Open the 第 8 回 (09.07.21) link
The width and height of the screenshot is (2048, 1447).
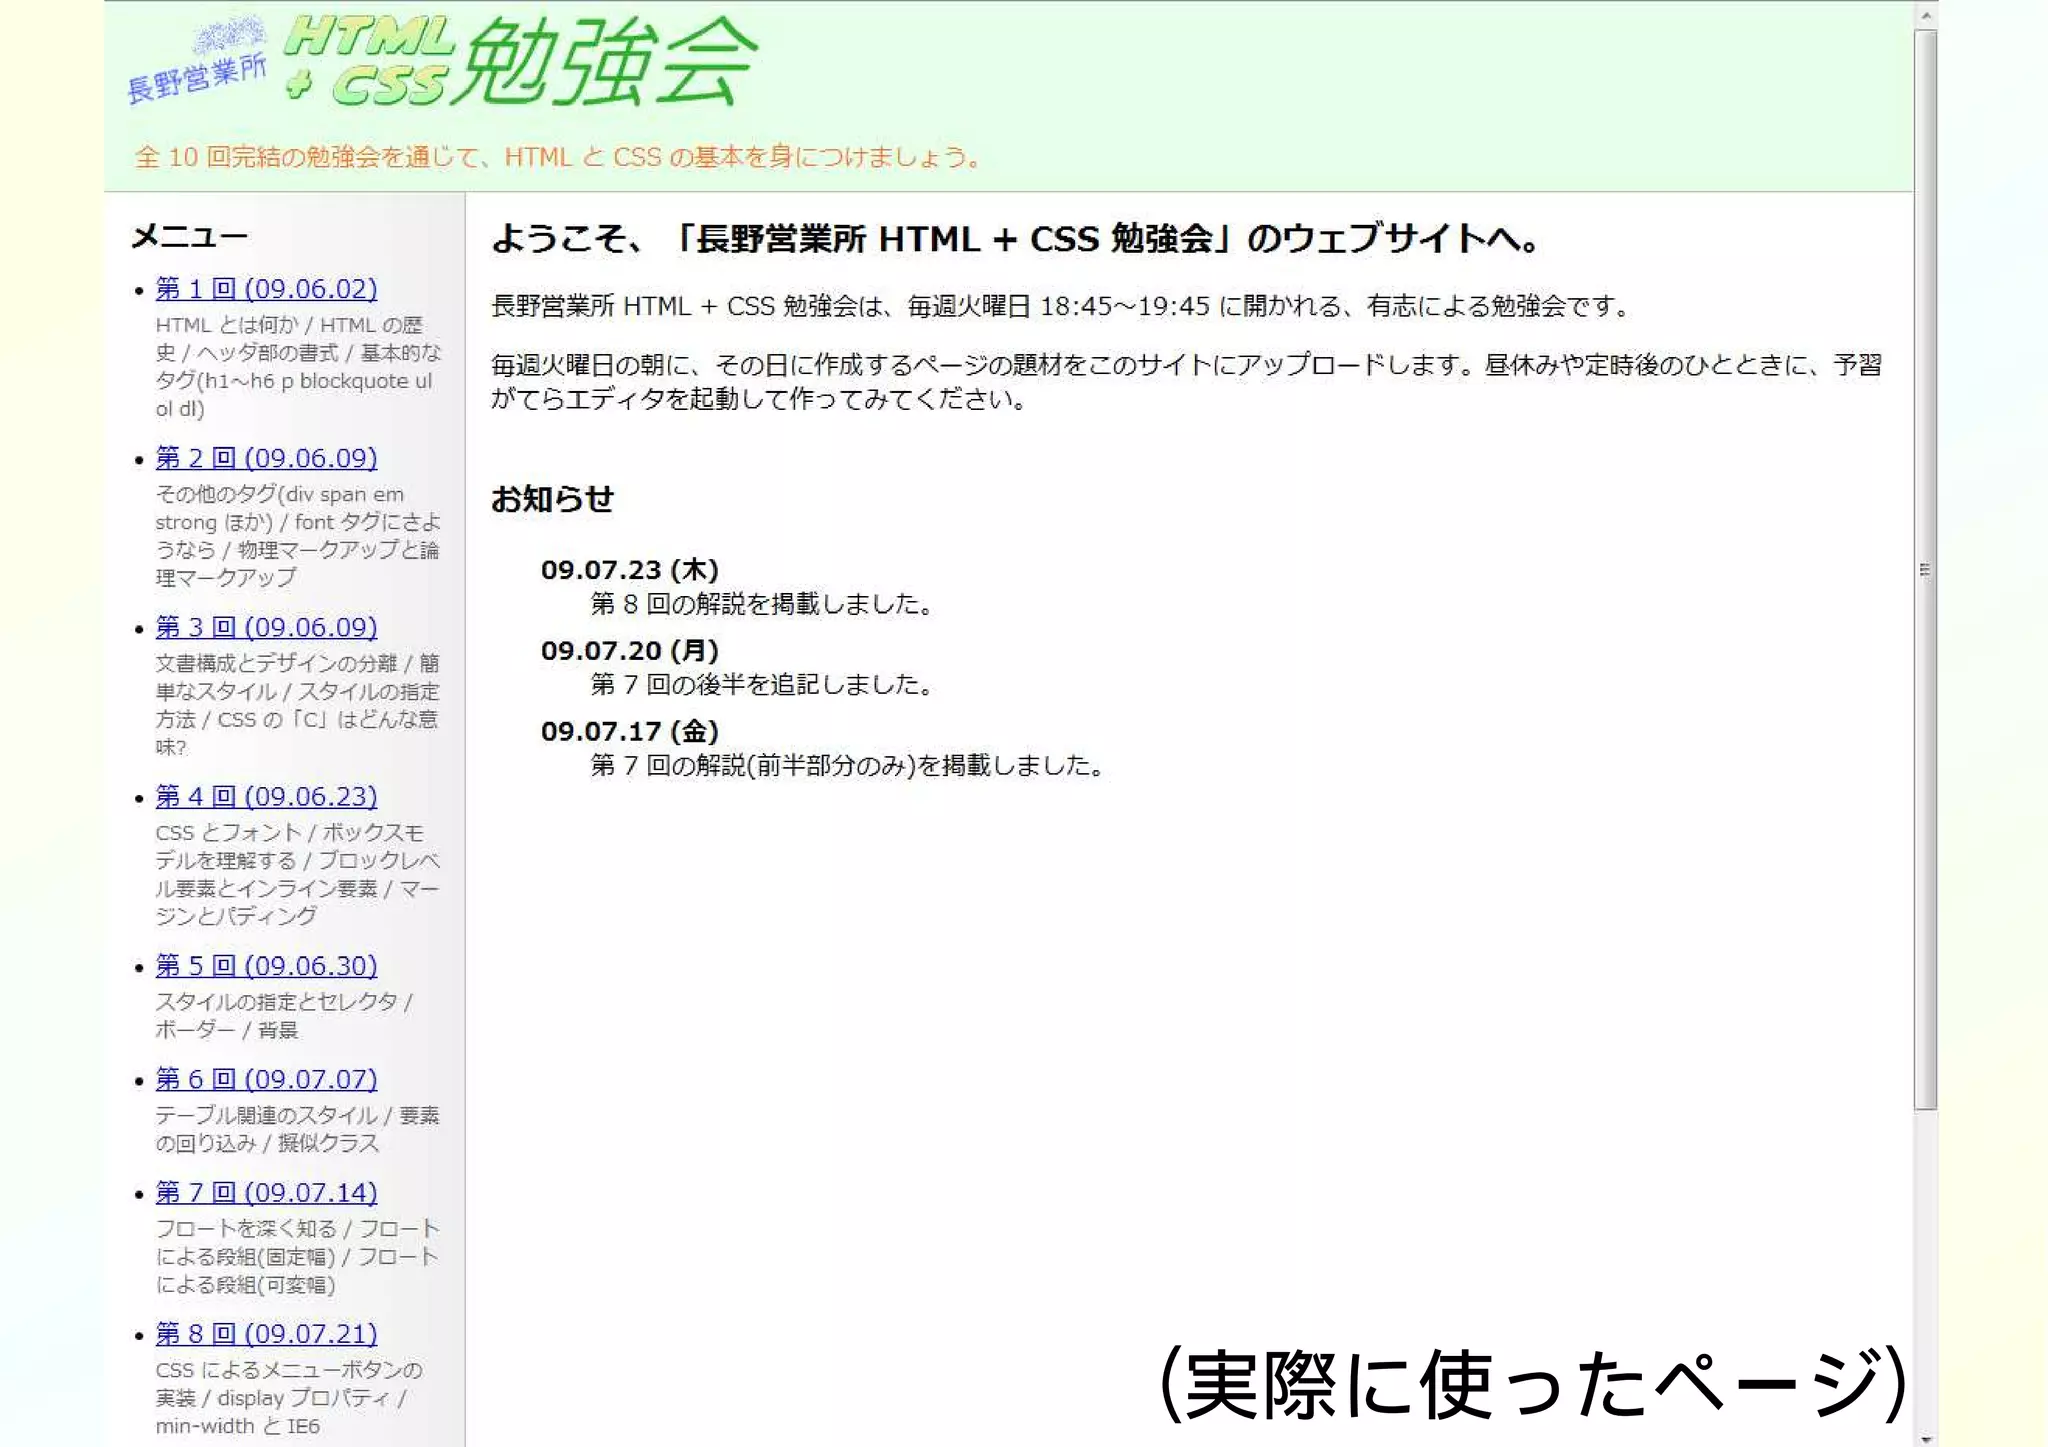[266, 1333]
